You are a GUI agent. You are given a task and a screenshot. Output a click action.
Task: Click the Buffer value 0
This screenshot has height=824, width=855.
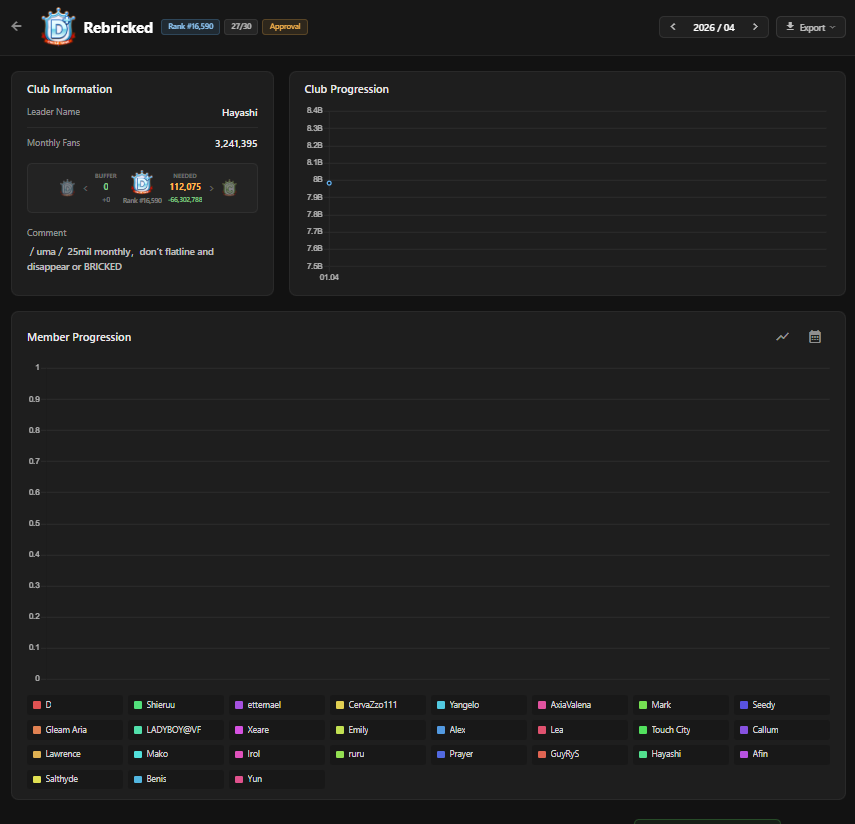pyautogui.click(x=106, y=187)
